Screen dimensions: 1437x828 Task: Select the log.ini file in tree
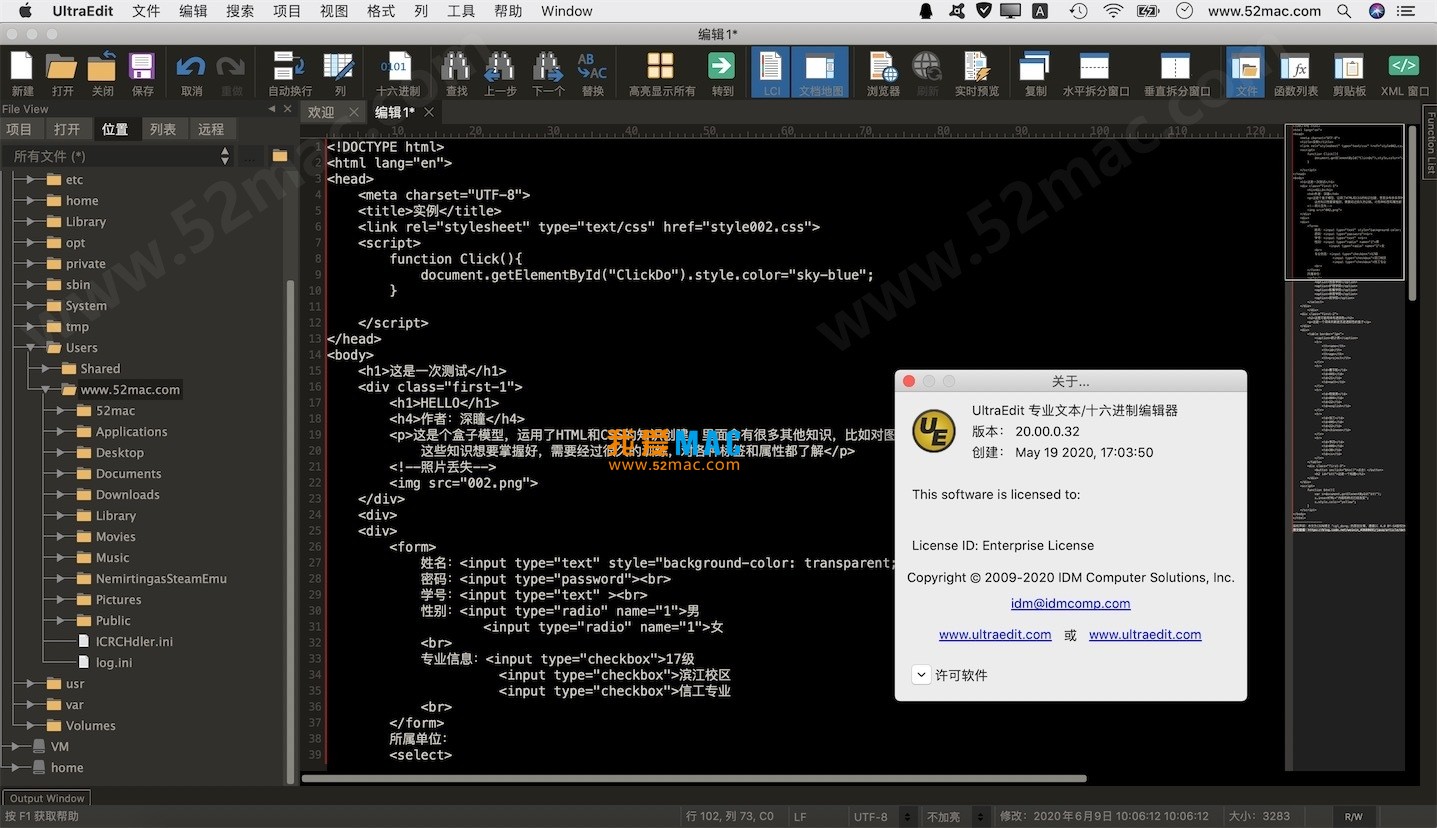(x=113, y=663)
